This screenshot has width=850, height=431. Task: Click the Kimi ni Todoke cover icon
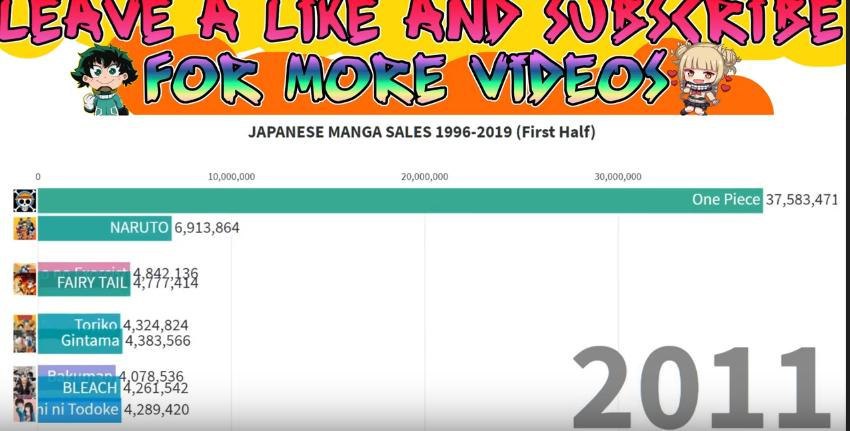click(x=25, y=410)
